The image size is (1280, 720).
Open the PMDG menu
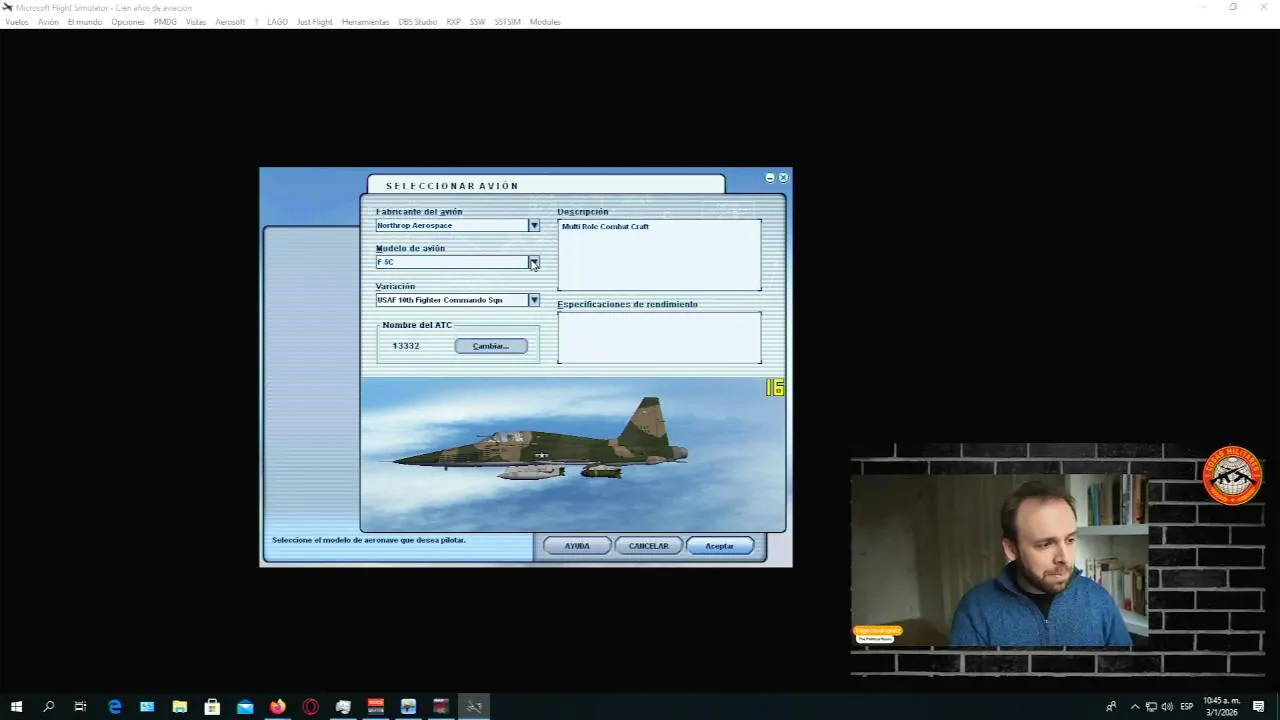(x=165, y=22)
